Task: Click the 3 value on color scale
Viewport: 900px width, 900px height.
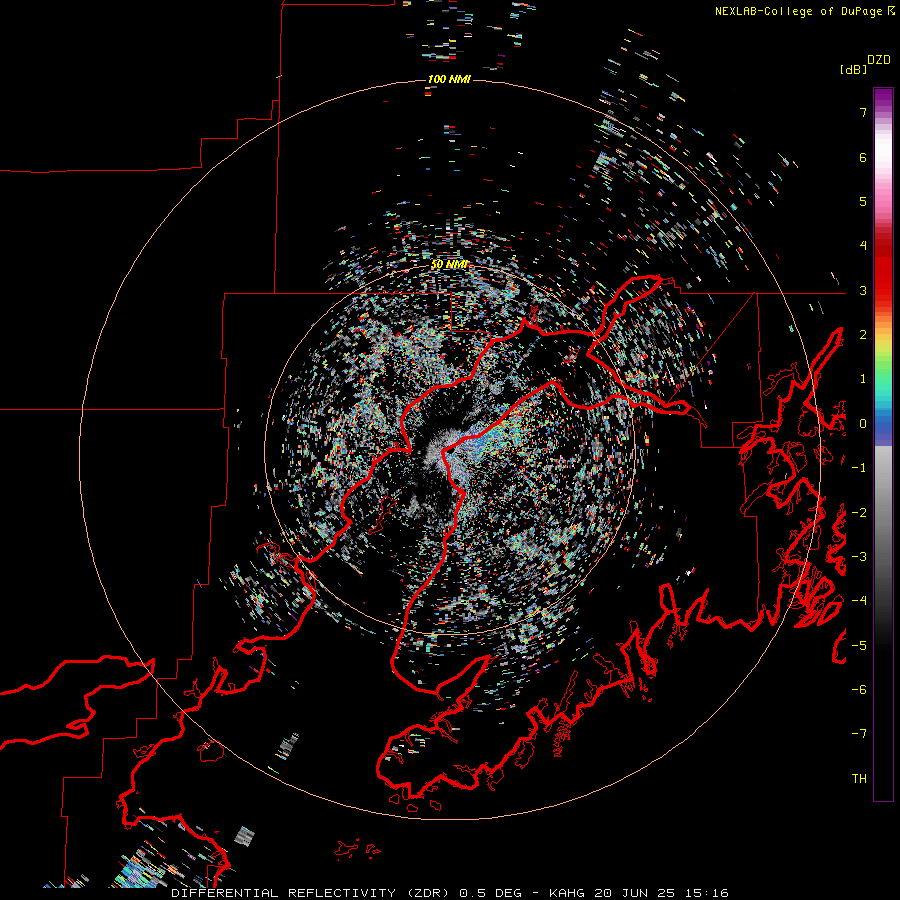Action: click(x=863, y=290)
